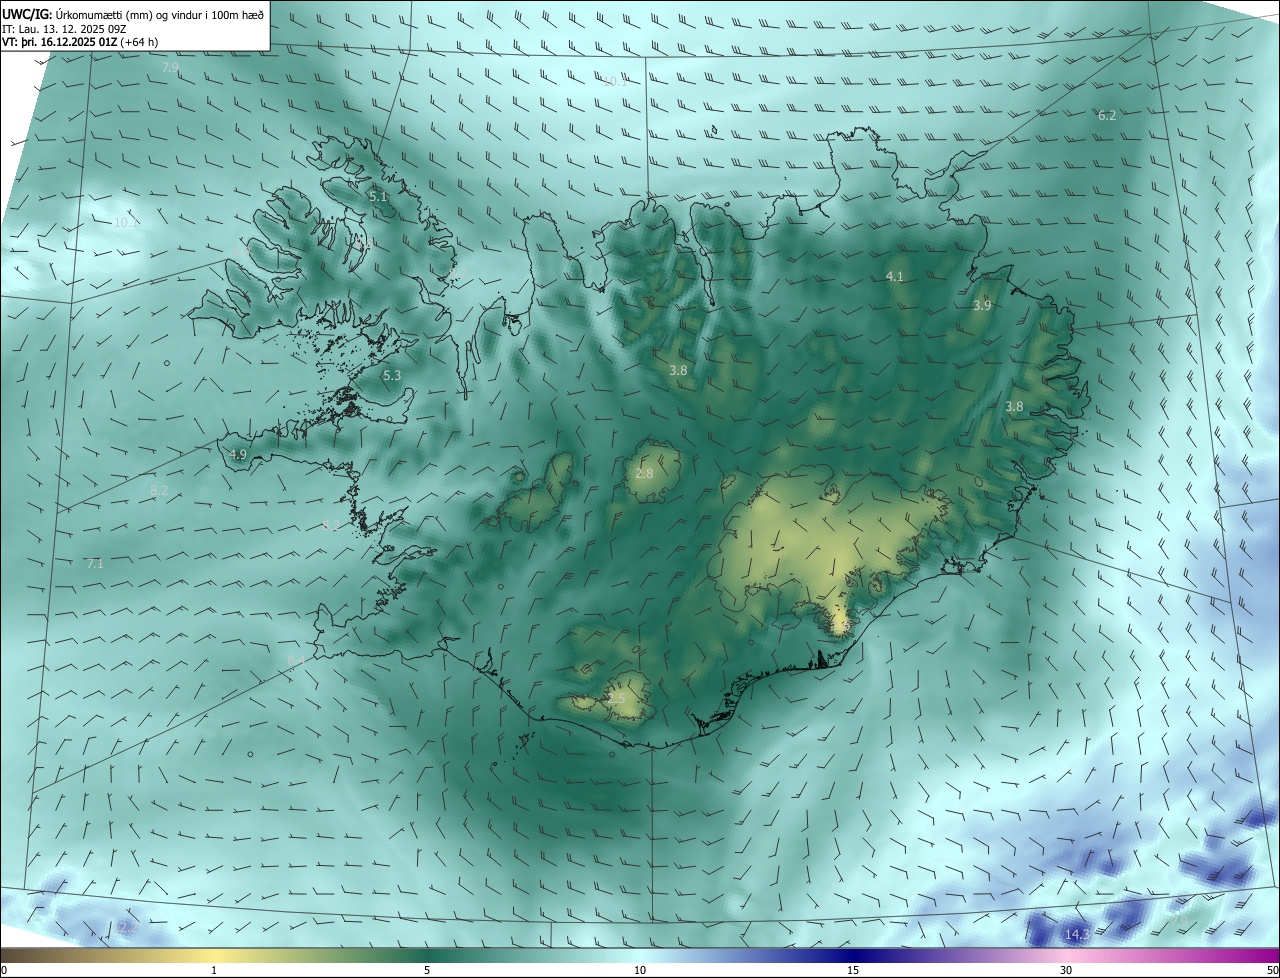Select the 15 tick on the color scale
Viewport: 1280px width, 978px height.
[x=853, y=970]
